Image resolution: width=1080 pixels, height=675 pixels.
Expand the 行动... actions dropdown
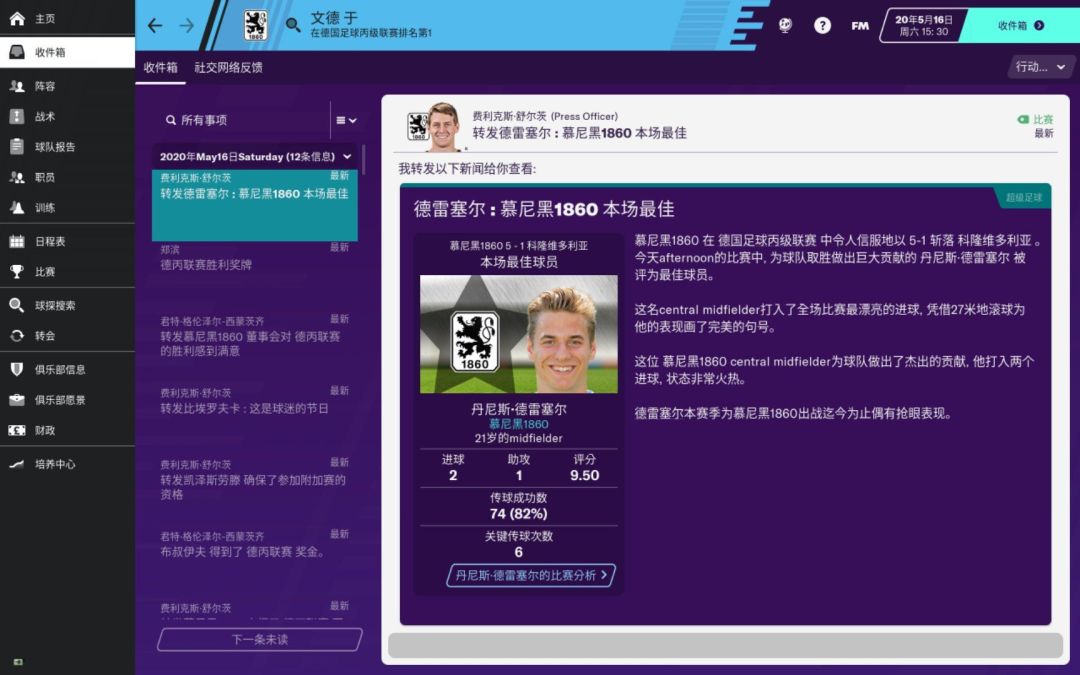point(1040,67)
